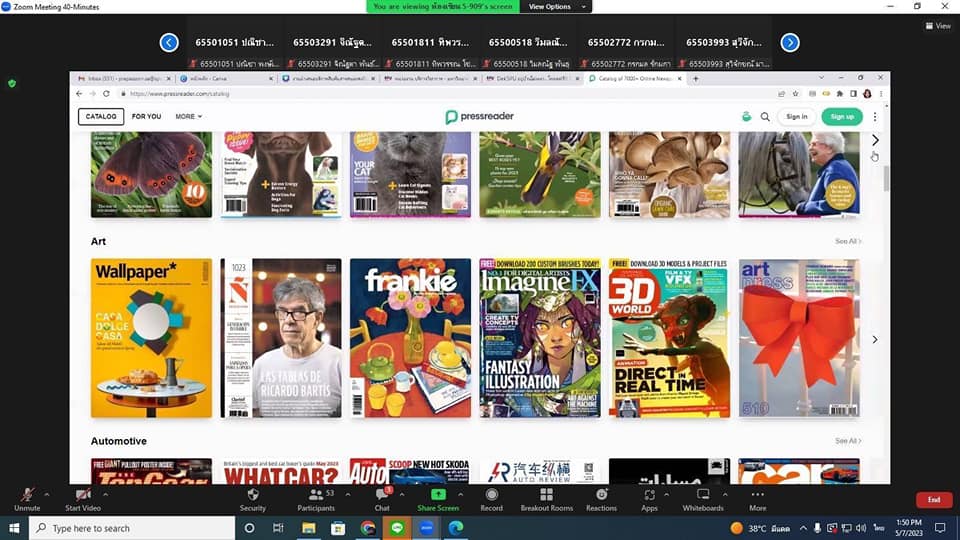Open the Participants panel

click(x=316, y=496)
